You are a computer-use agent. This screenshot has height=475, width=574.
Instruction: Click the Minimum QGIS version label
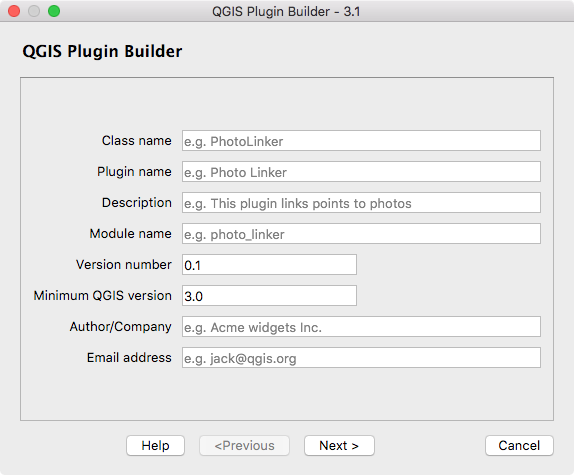[102, 296]
